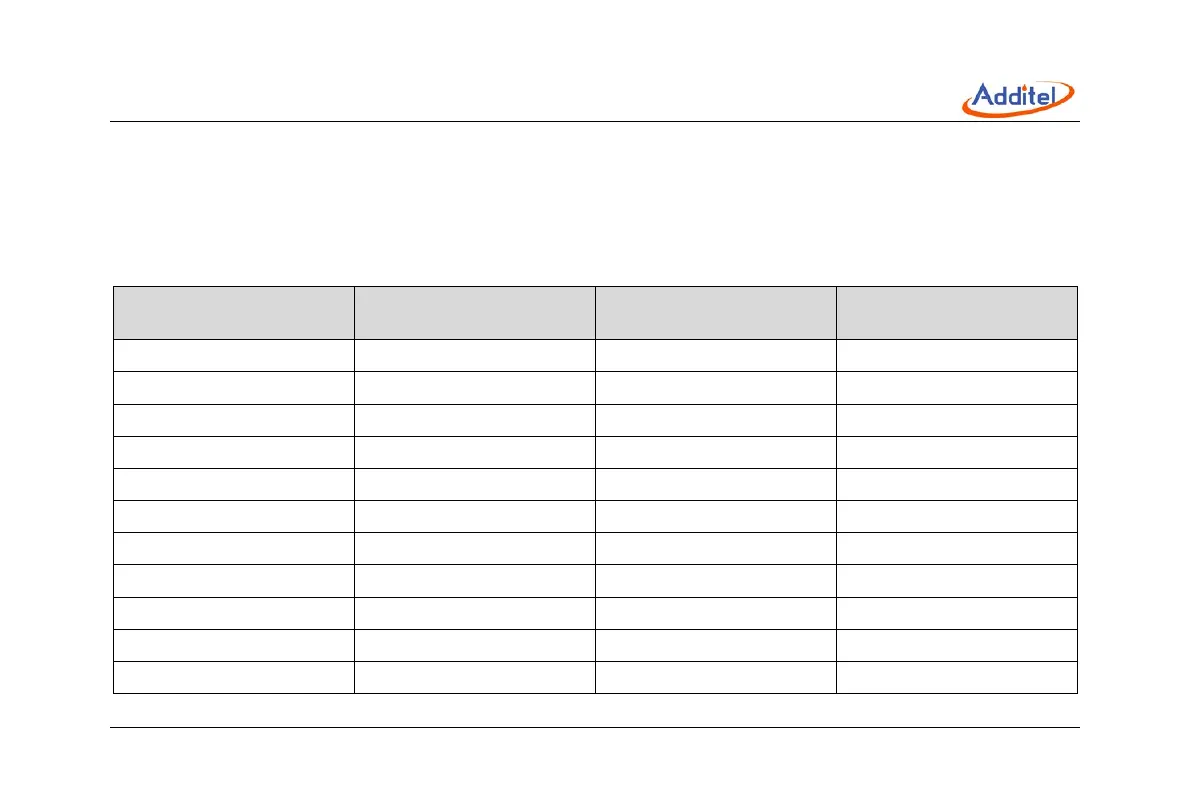Image resolution: width=1191 pixels, height=794 pixels.
Task: Click fourth white row, first column cell
Action: coord(233,452)
